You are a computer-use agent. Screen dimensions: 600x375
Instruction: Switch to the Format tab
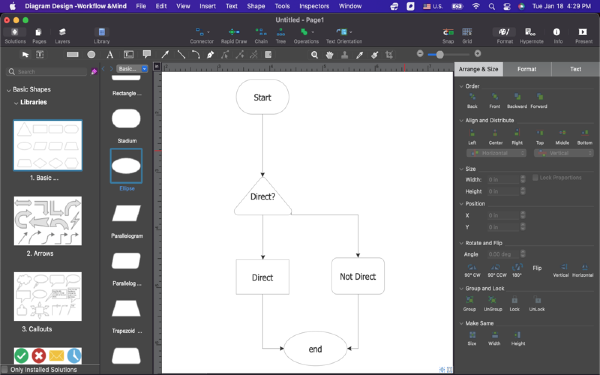(x=527, y=69)
